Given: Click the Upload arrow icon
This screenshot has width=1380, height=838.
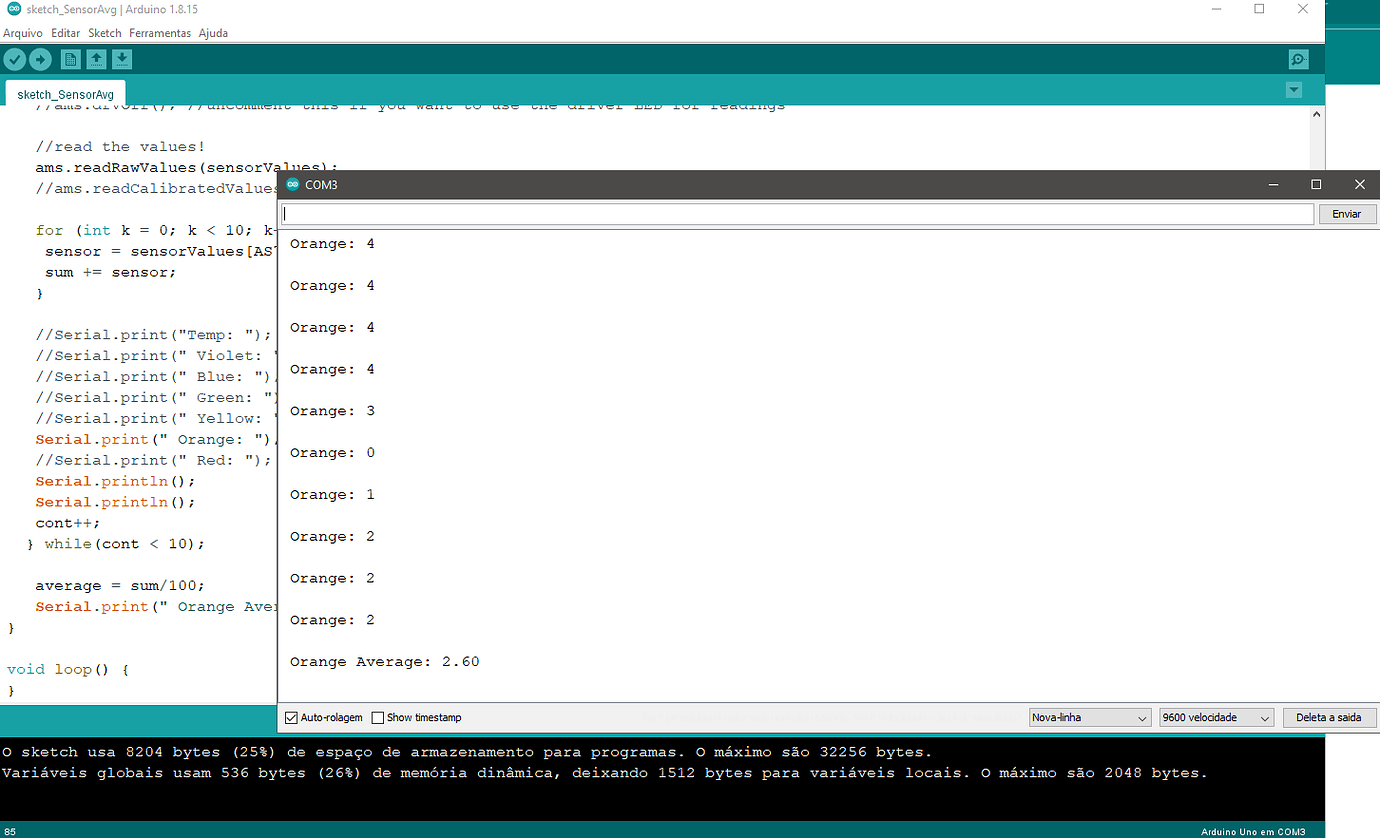Looking at the screenshot, I should [x=39, y=59].
